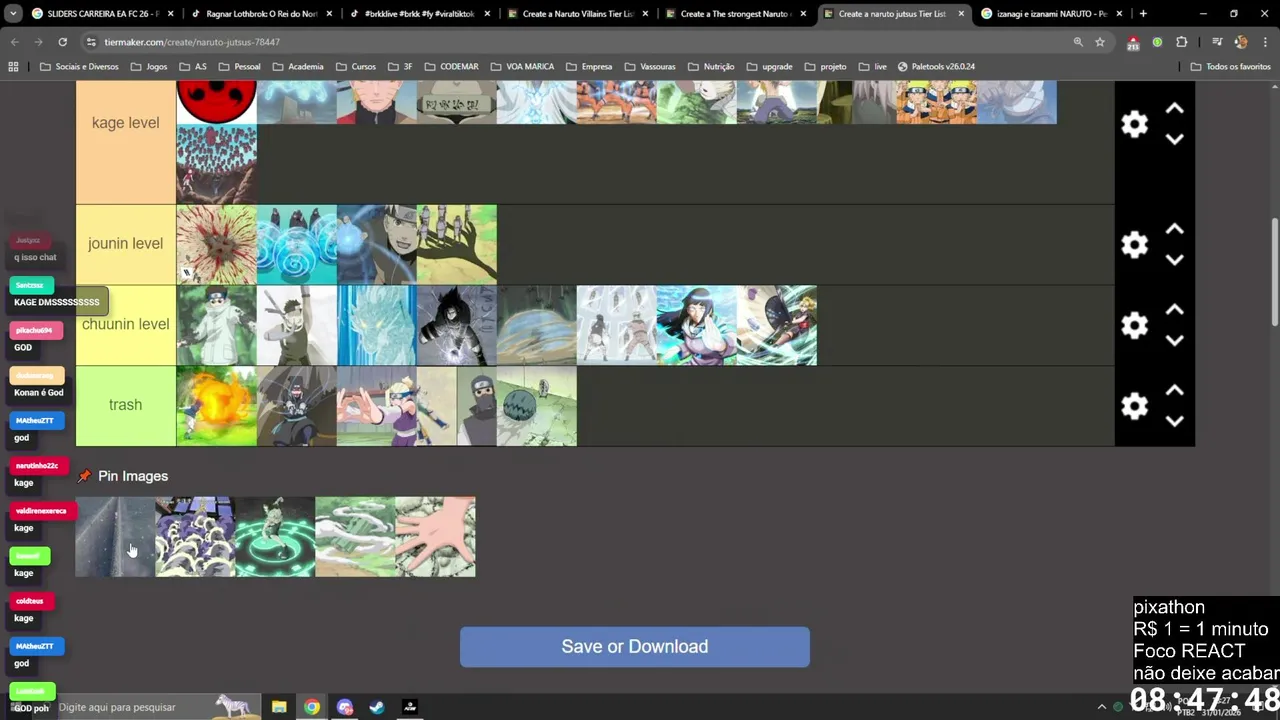Image resolution: width=1280 pixels, height=720 pixels.
Task: Open settings gear for kage level tier
Action: pyautogui.click(x=1134, y=124)
